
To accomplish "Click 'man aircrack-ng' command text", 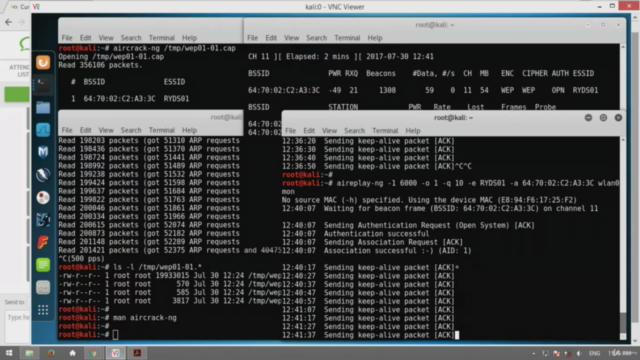I will coord(145,318).
